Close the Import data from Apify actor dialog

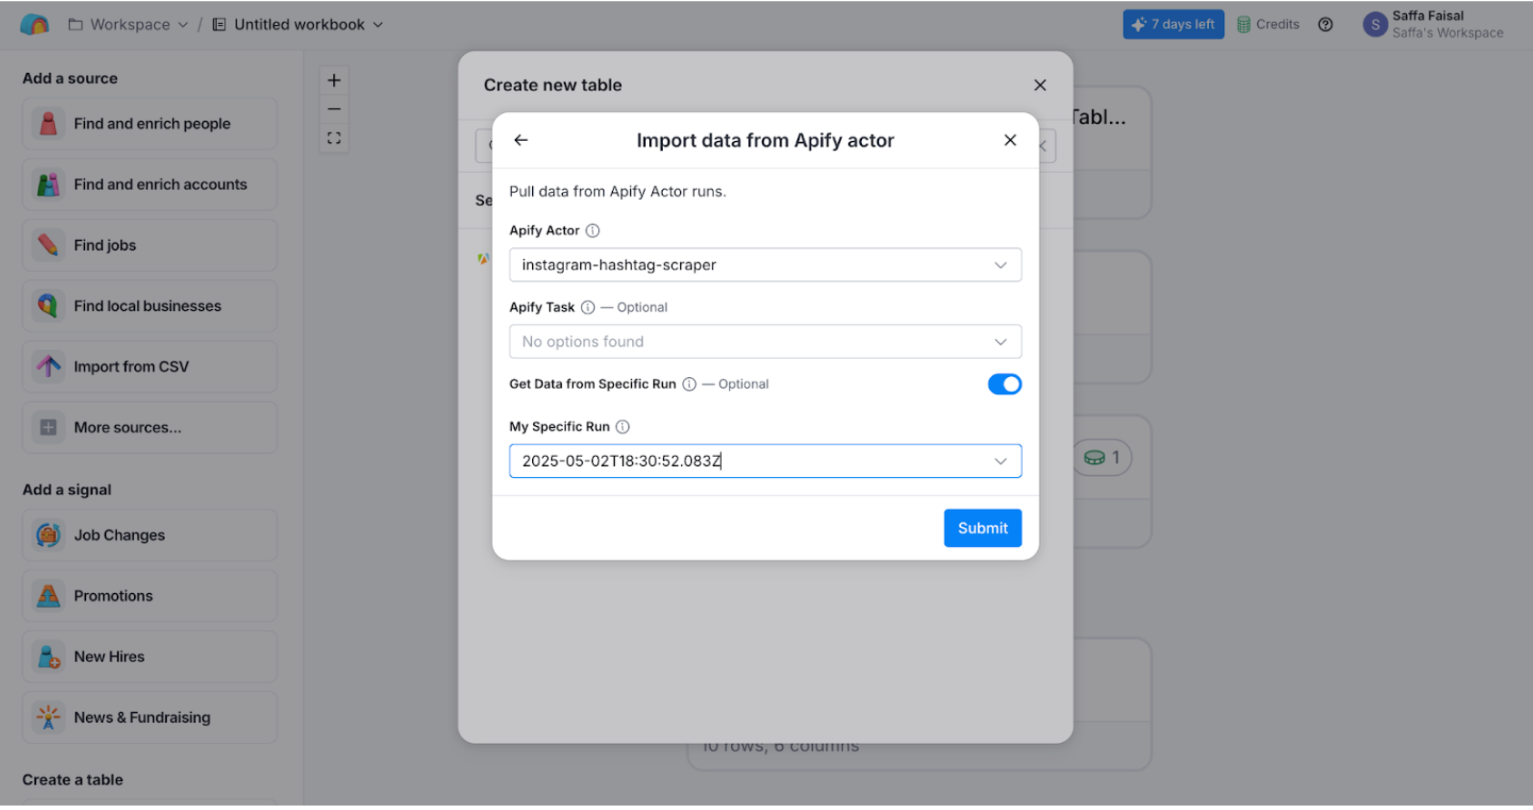1010,140
